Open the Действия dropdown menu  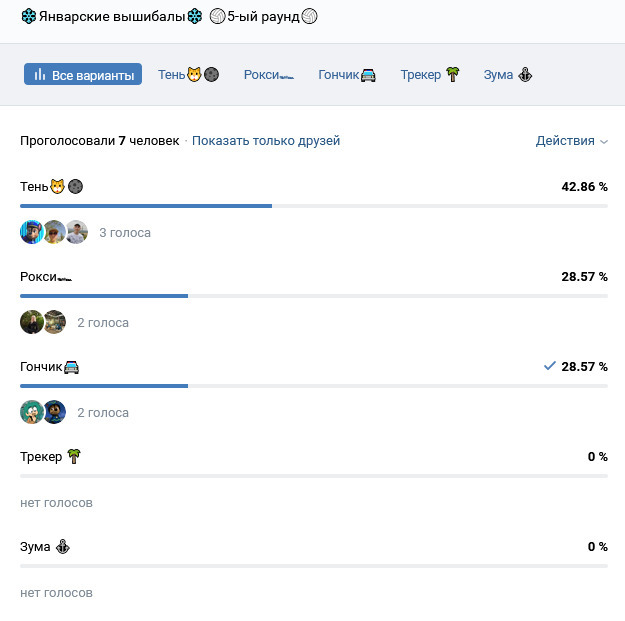572,141
